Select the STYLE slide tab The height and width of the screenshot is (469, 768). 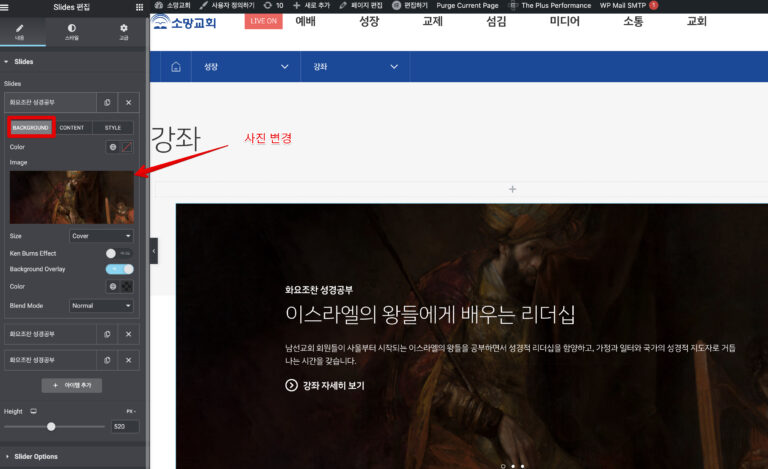113,127
